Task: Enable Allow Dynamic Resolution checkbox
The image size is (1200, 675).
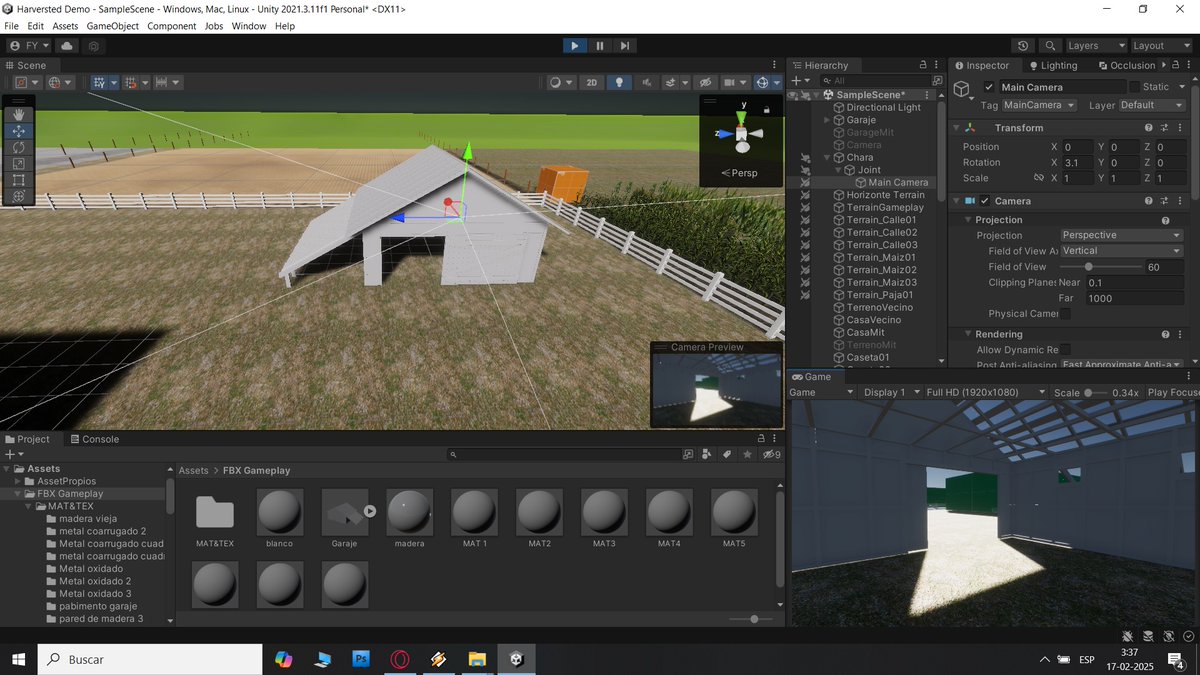Action: pyautogui.click(x=1066, y=350)
